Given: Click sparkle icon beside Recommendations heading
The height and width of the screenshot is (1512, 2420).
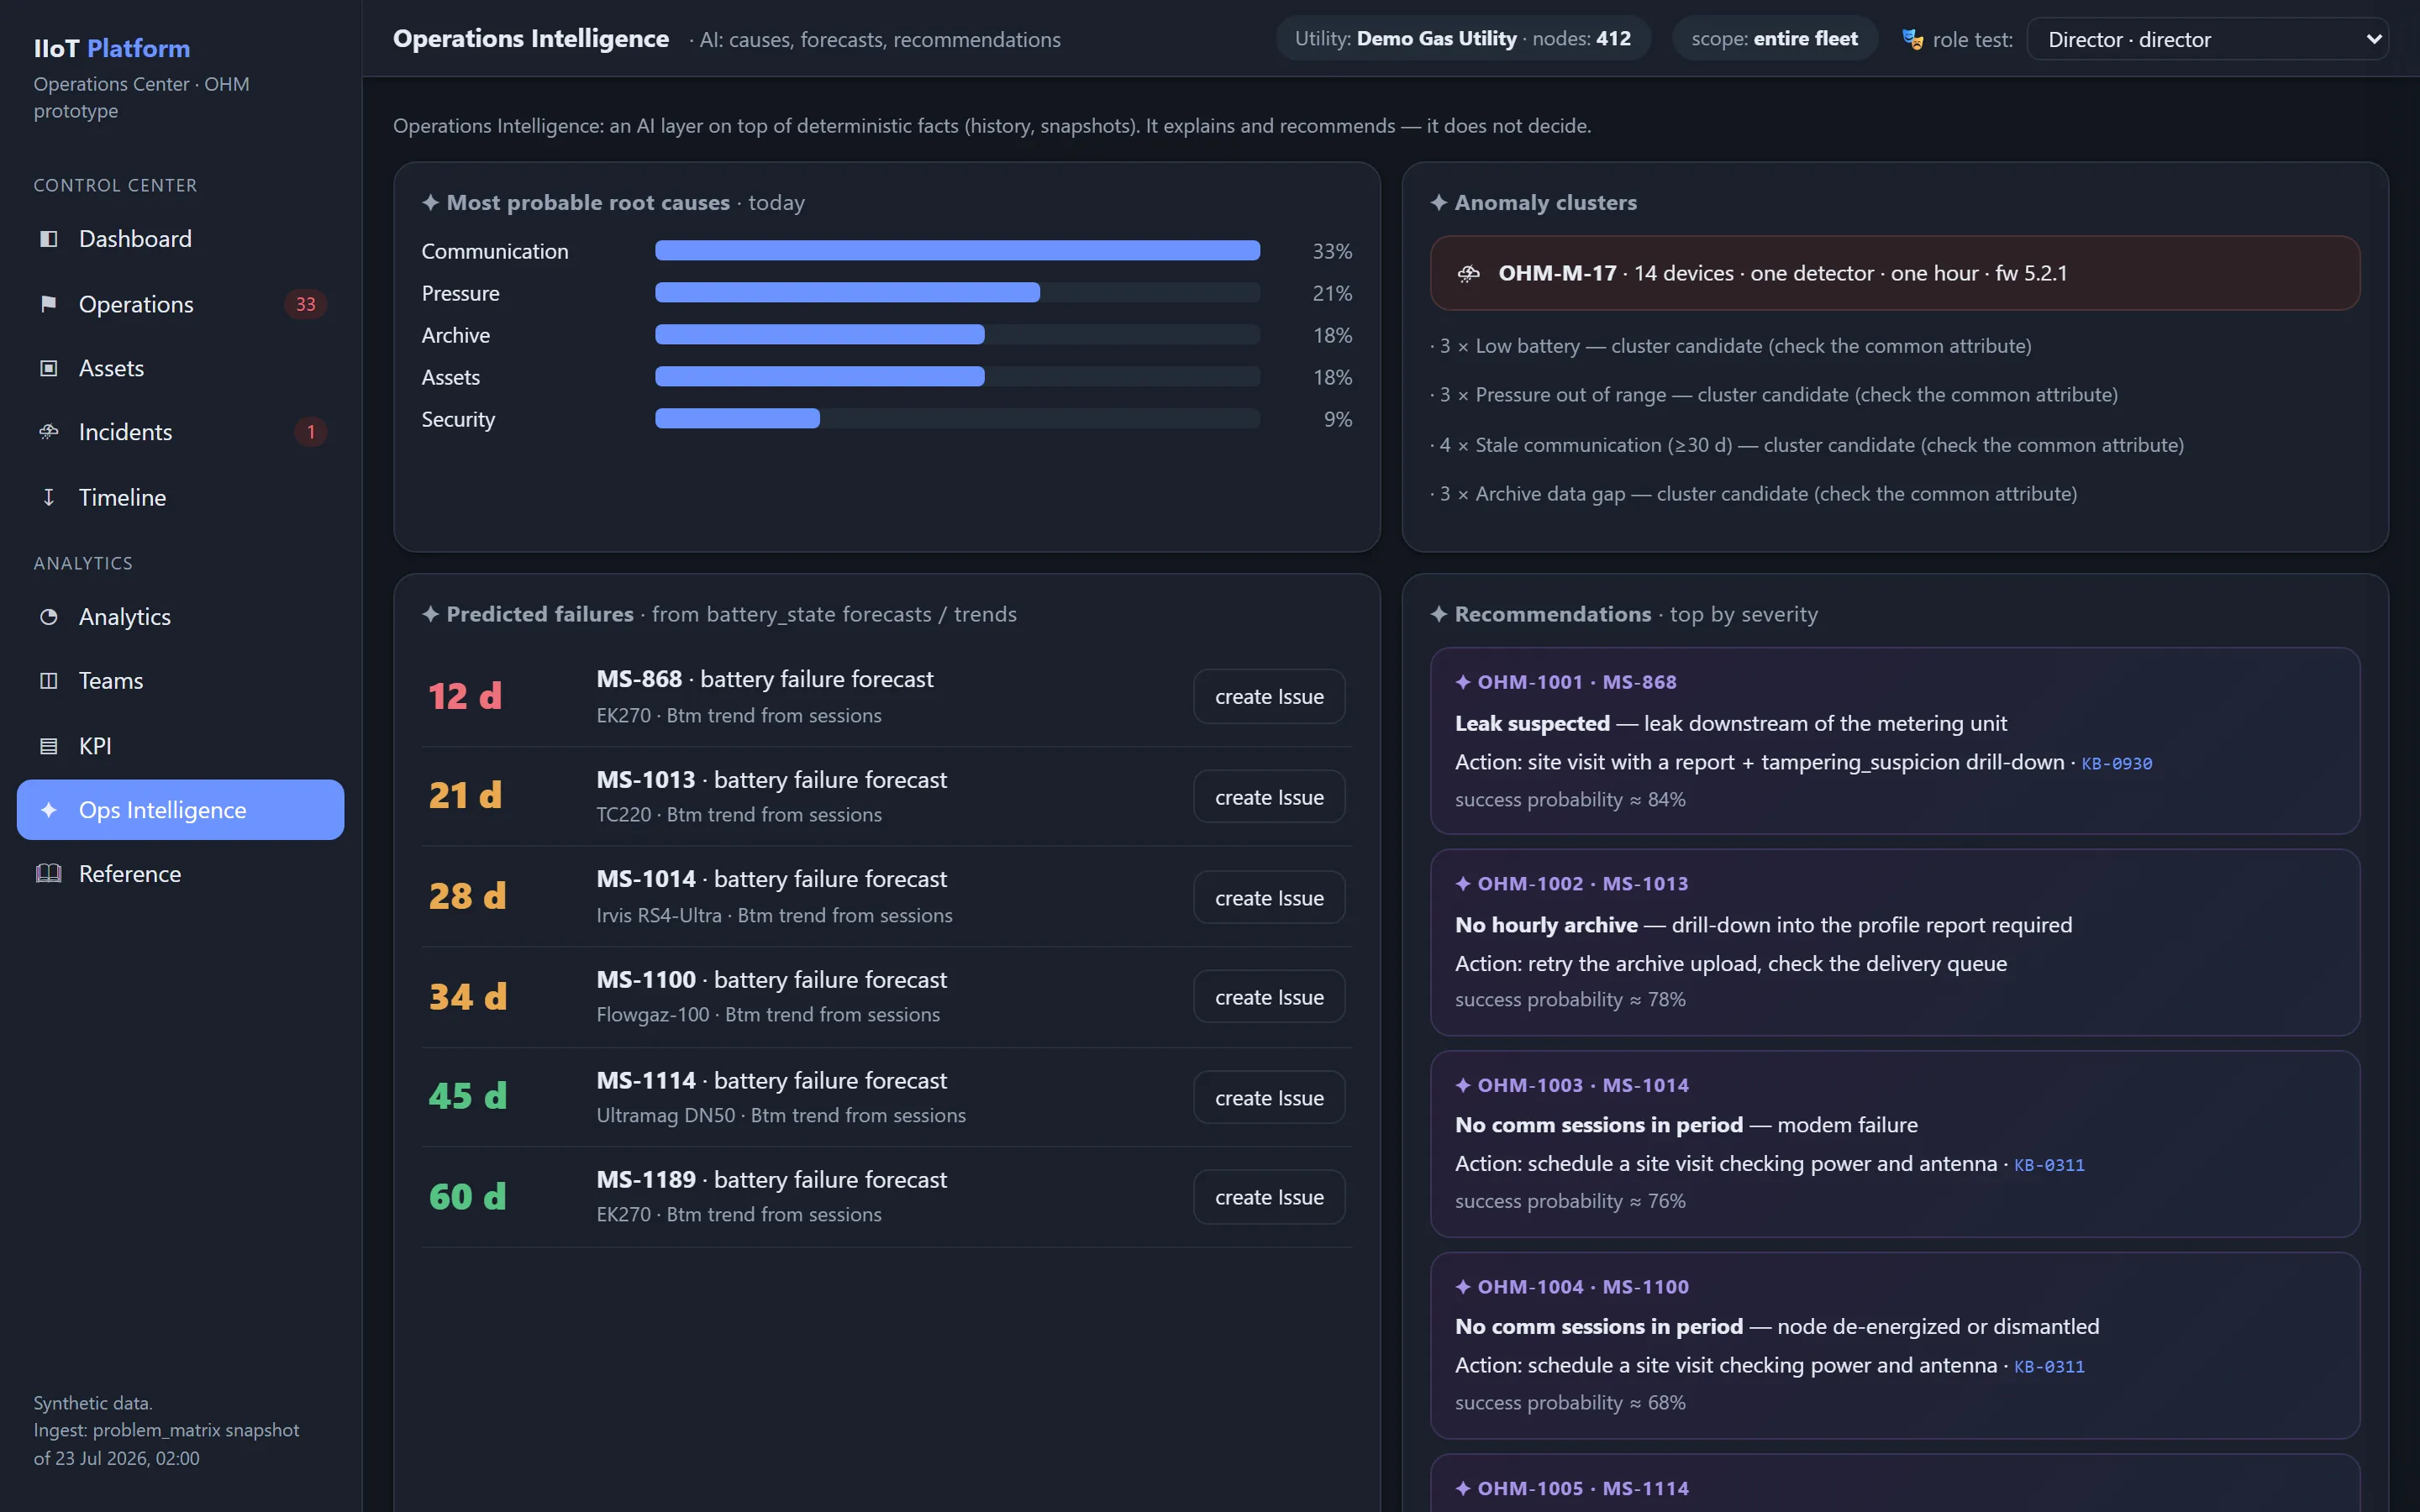Looking at the screenshot, I should point(1438,614).
